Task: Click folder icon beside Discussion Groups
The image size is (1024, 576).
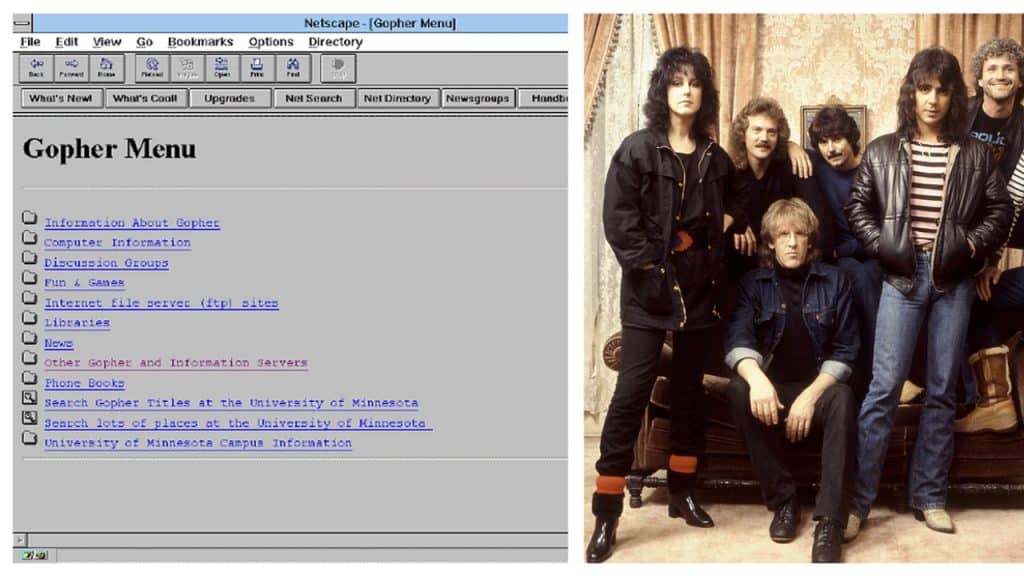Action: [x=29, y=257]
